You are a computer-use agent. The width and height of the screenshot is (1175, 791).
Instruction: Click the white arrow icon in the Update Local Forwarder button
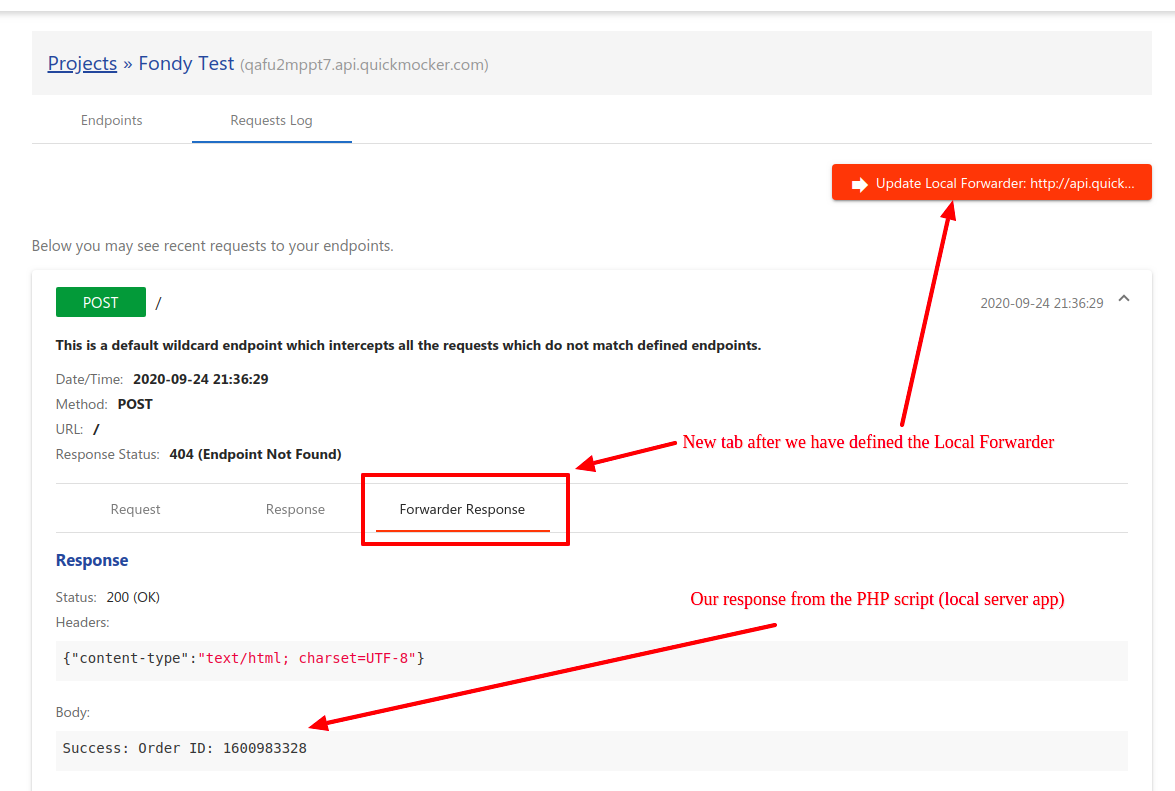click(861, 182)
